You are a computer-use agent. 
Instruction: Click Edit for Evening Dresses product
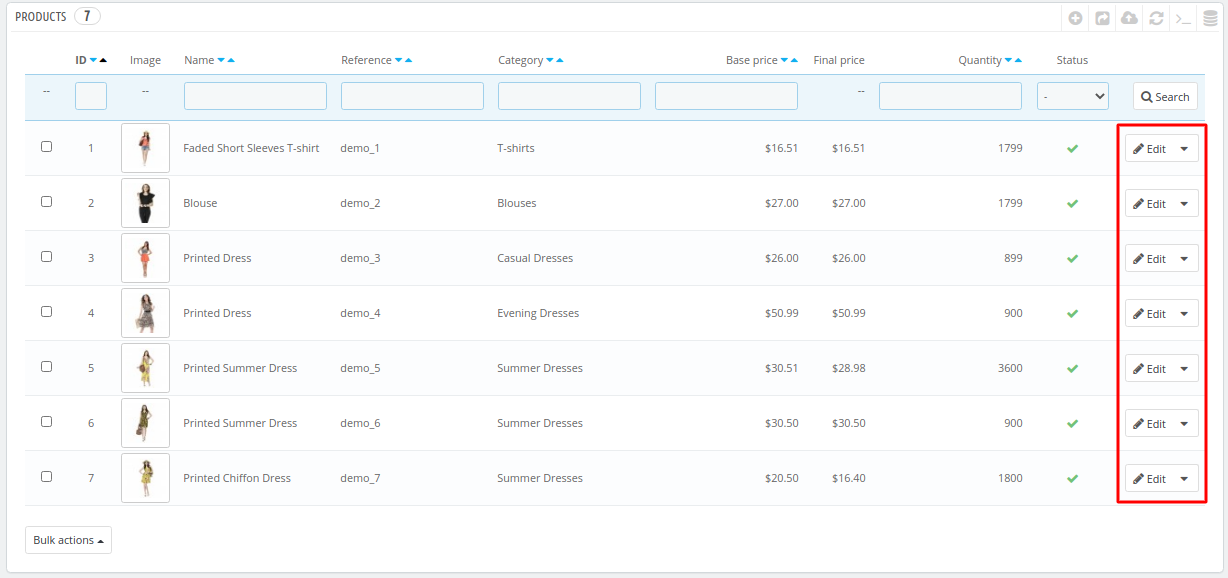tap(1149, 313)
